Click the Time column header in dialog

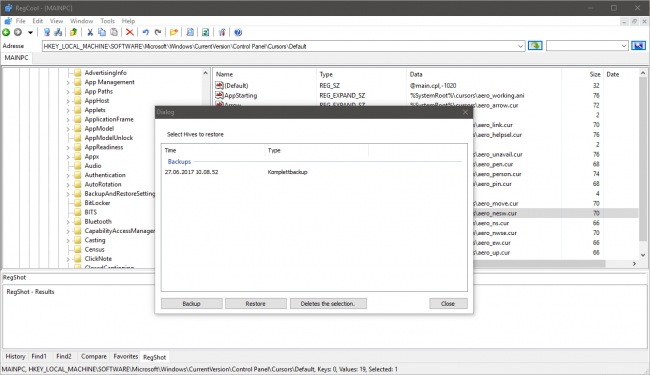(x=213, y=150)
